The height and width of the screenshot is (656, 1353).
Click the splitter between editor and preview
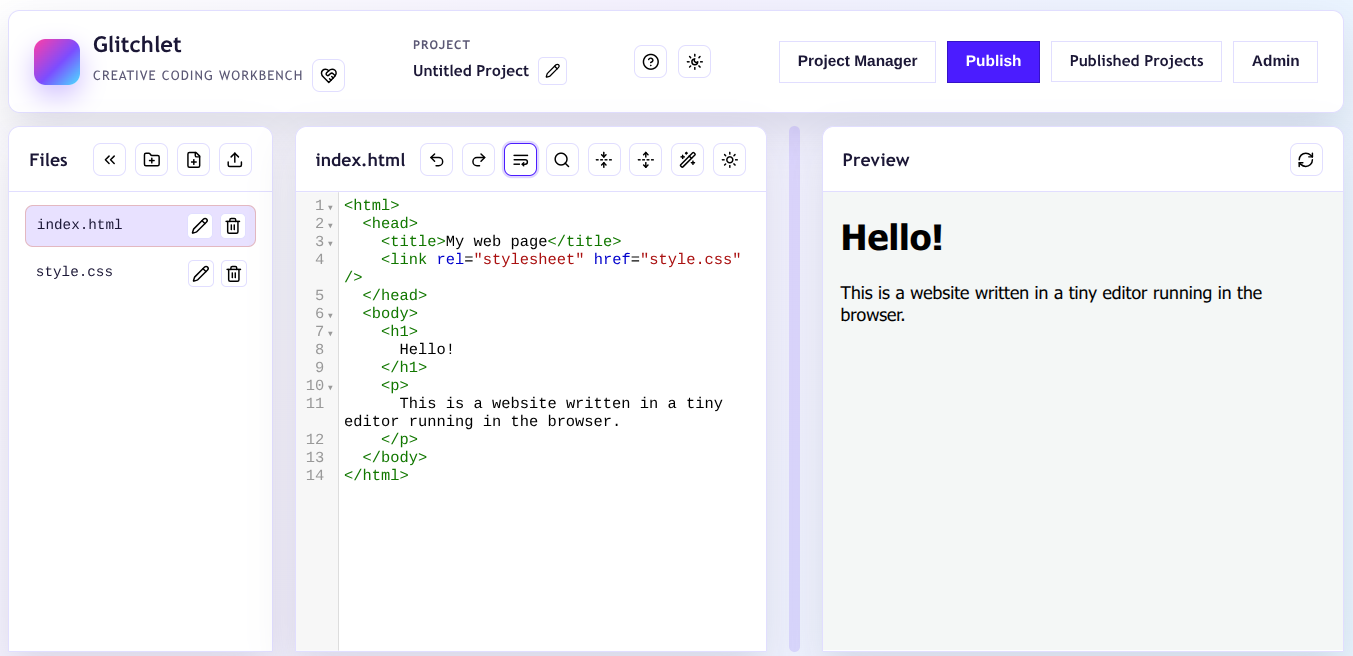[x=795, y=388]
